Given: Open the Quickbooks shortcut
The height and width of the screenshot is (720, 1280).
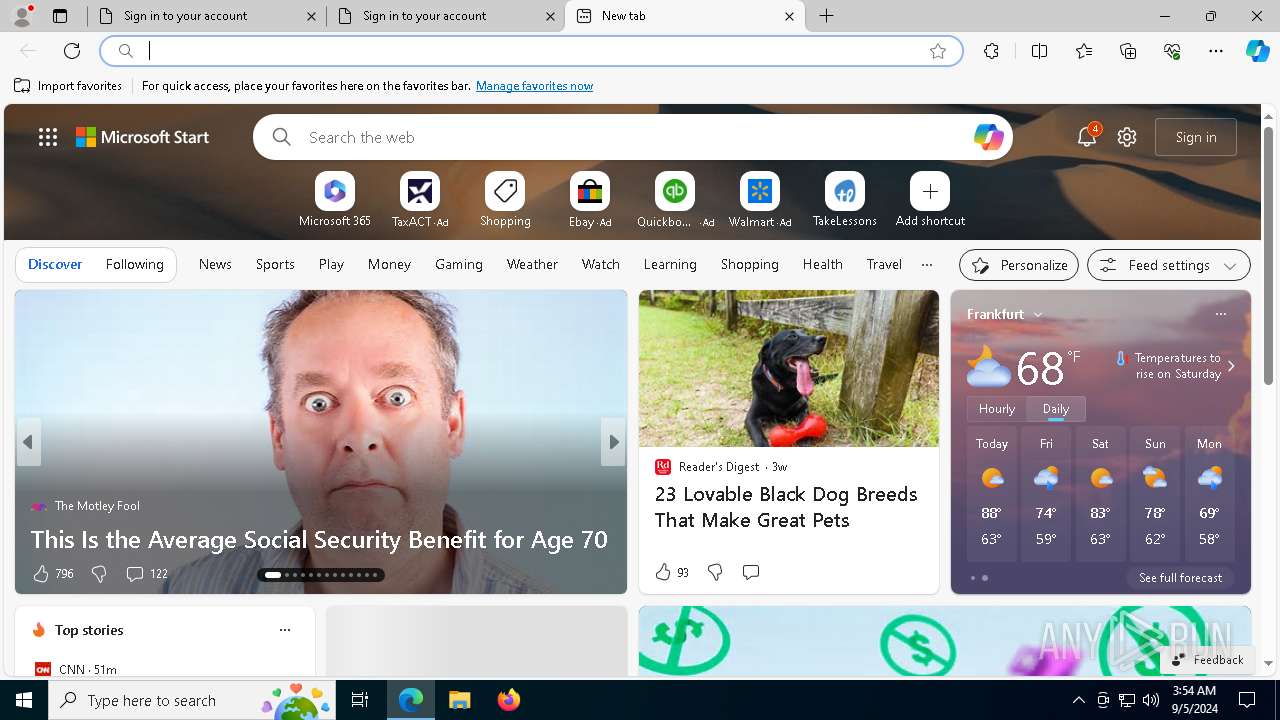Looking at the screenshot, I should (x=675, y=200).
